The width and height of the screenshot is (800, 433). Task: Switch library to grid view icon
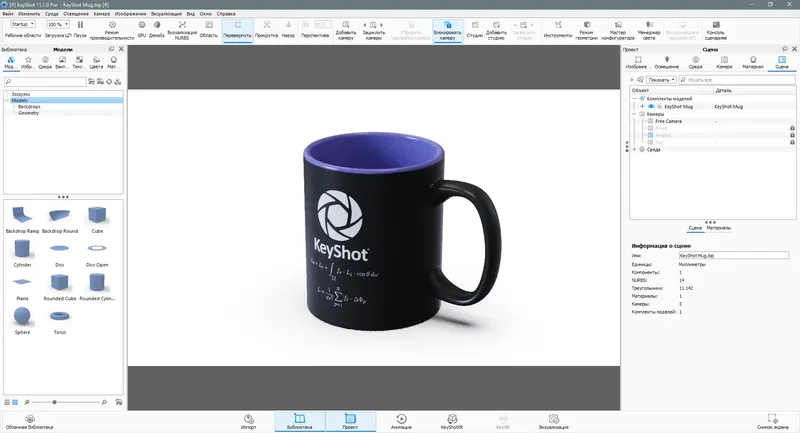tap(15, 402)
